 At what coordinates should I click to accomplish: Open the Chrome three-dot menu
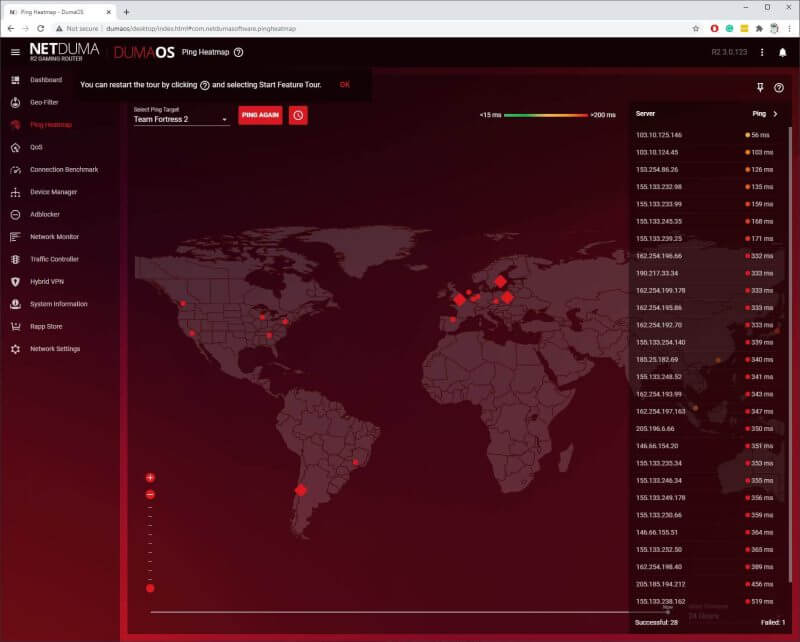[x=789, y=29]
